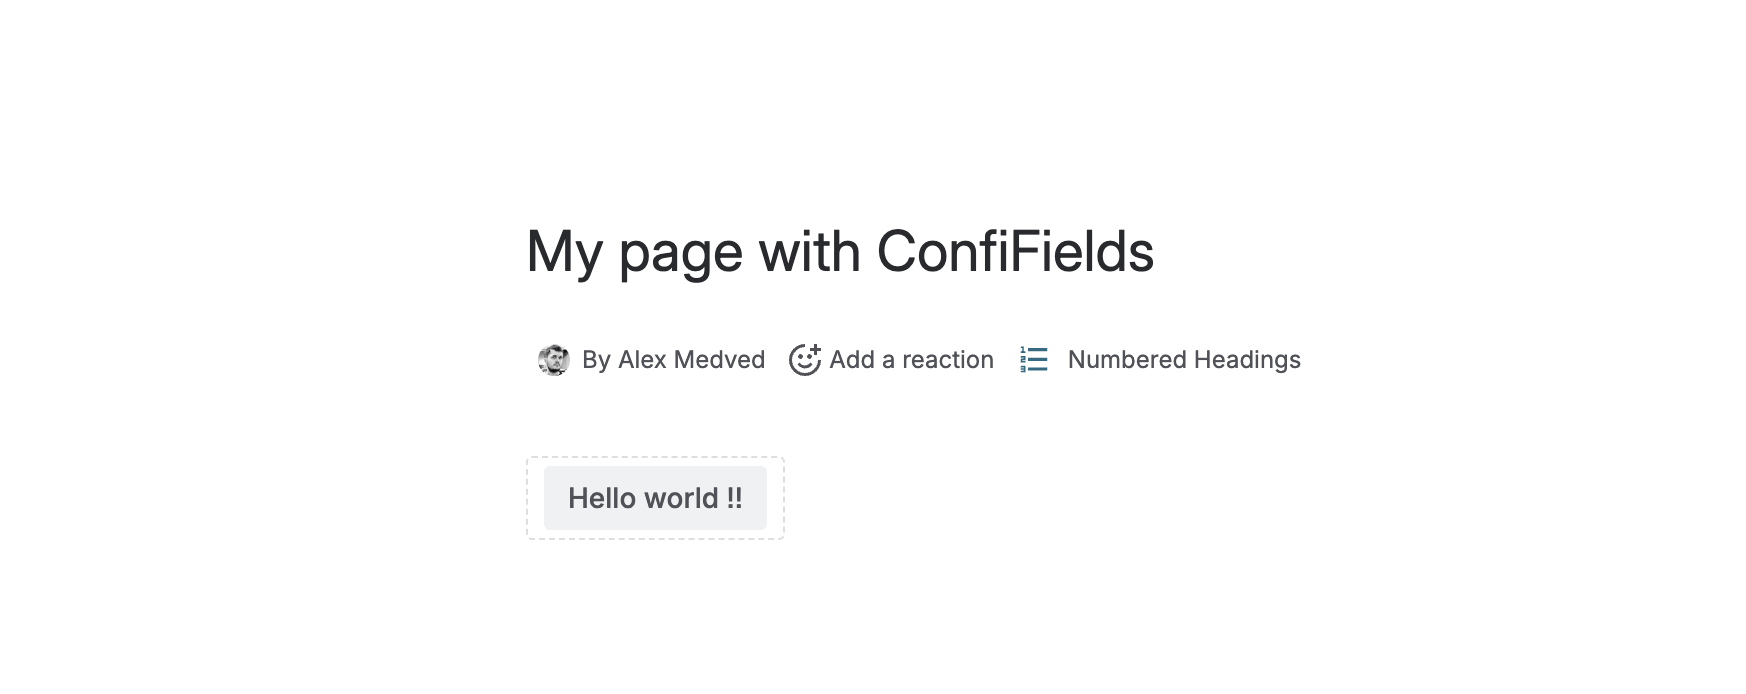Click the "!!" at the field's end
The height and width of the screenshot is (694, 1746).
coord(735,498)
